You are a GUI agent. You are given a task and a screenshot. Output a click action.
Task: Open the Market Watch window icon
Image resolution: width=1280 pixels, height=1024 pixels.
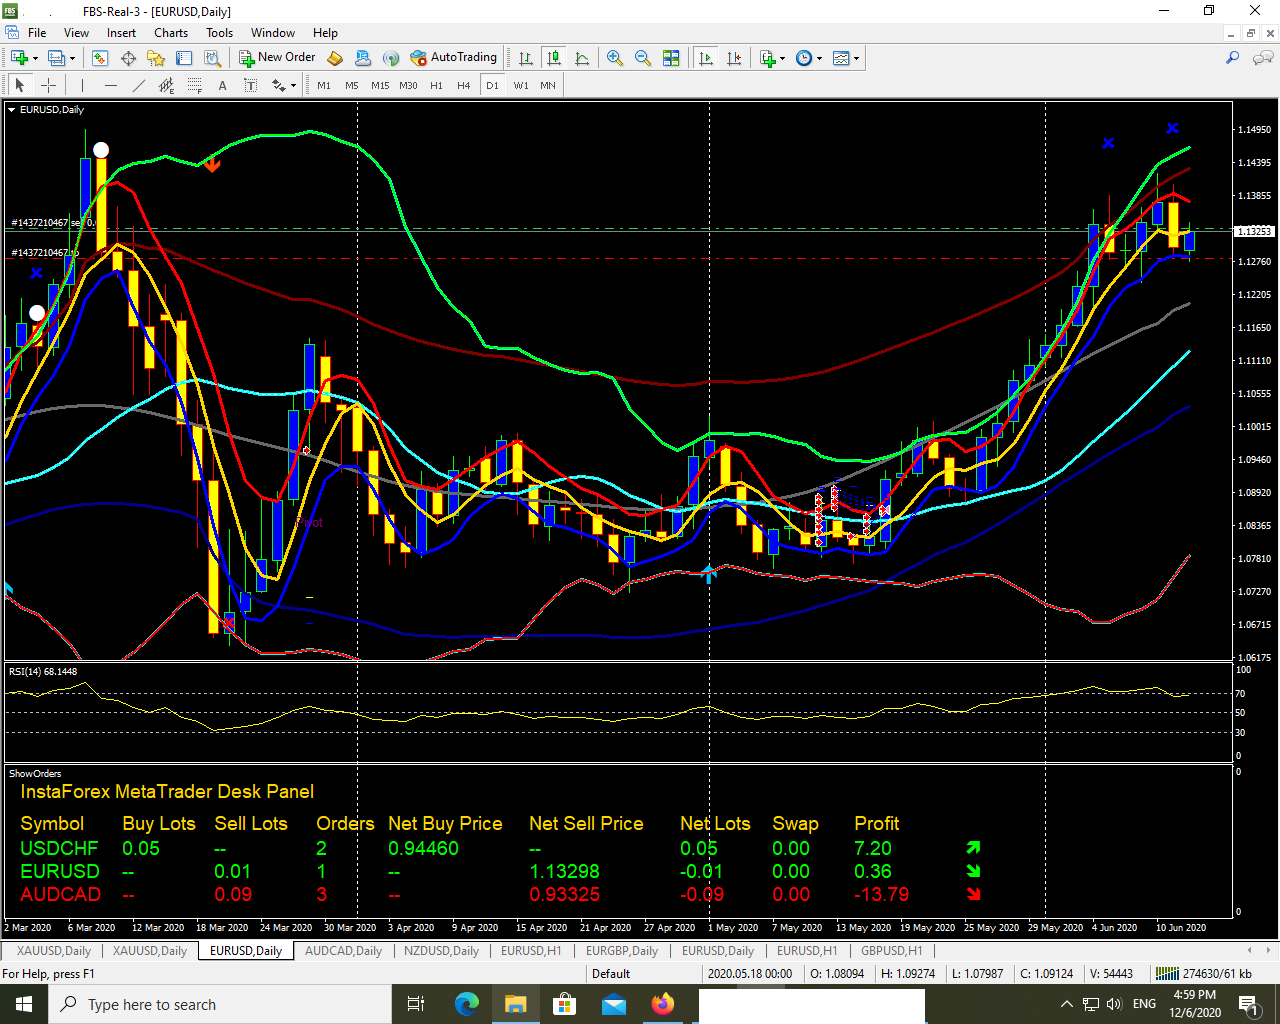point(100,58)
